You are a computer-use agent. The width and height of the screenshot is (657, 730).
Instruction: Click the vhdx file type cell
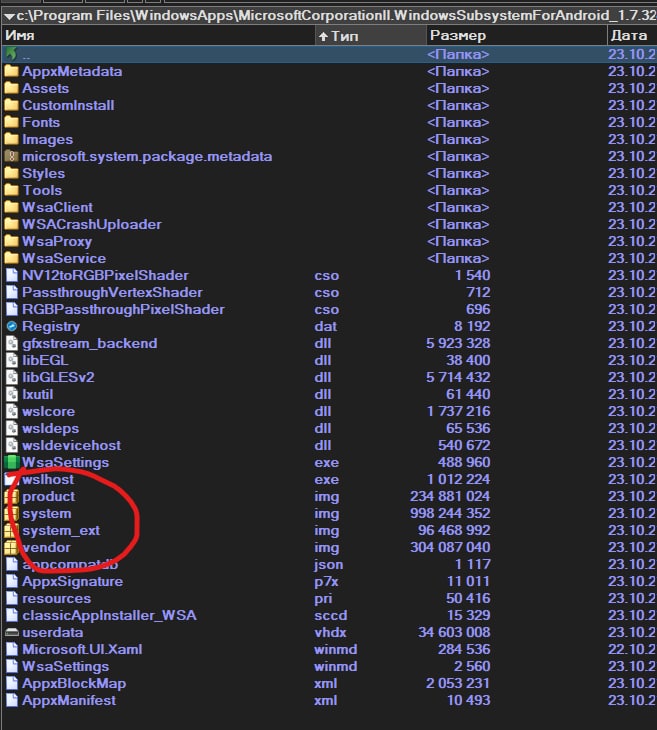[330, 632]
